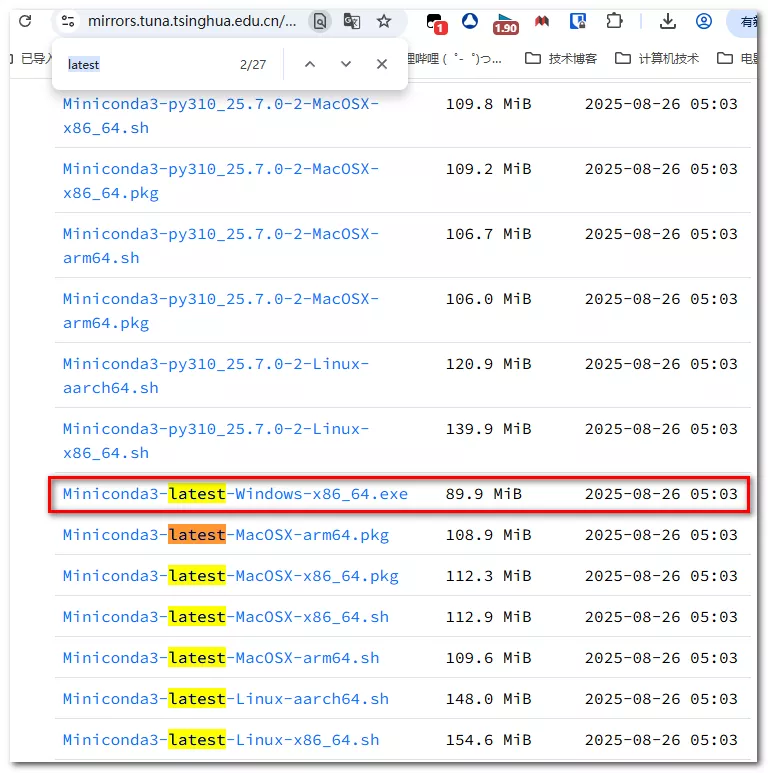768x773 pixels.
Task: Click the size value 112.3 MiB
Action: point(489,576)
